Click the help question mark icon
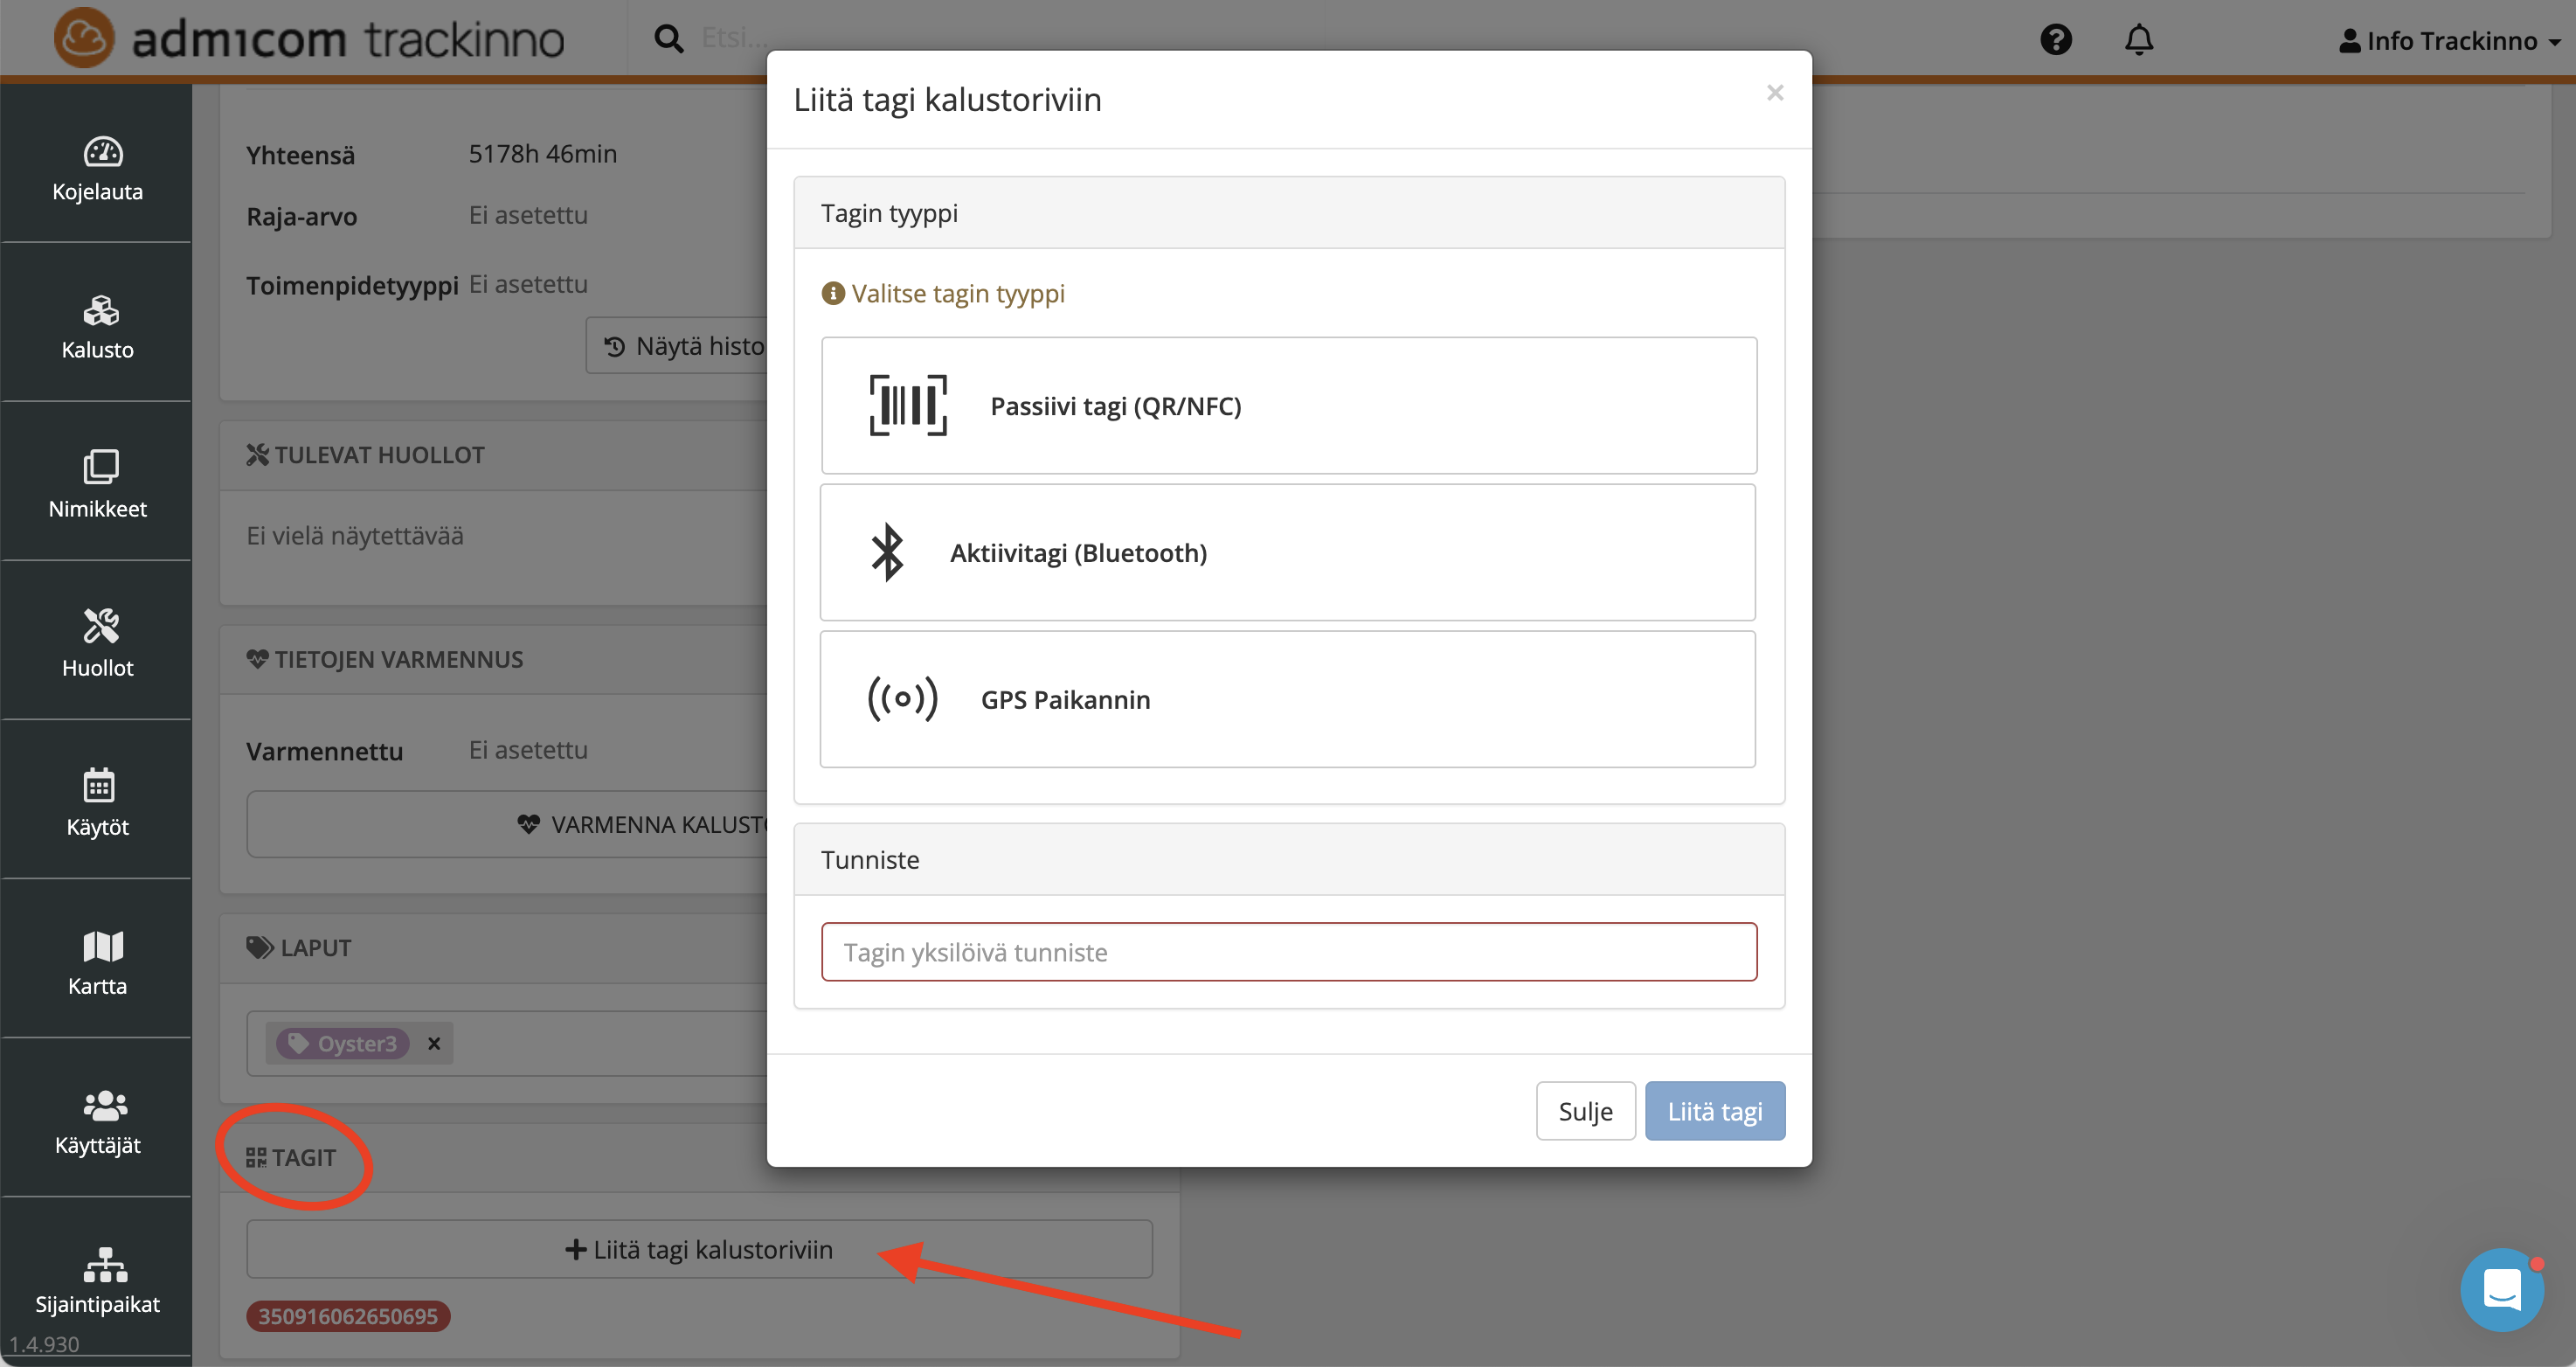2576x1367 pixels. click(2056, 40)
